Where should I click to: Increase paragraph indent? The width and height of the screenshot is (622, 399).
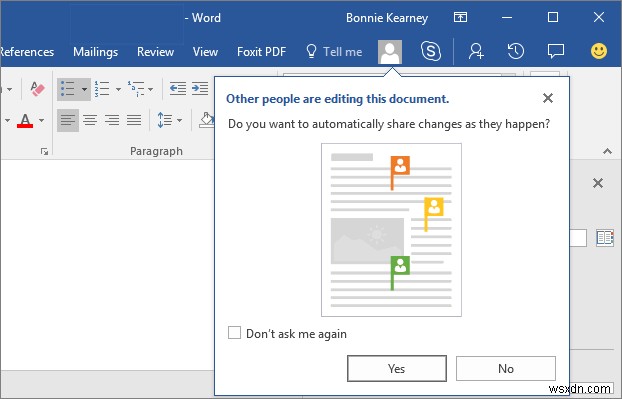(200, 88)
